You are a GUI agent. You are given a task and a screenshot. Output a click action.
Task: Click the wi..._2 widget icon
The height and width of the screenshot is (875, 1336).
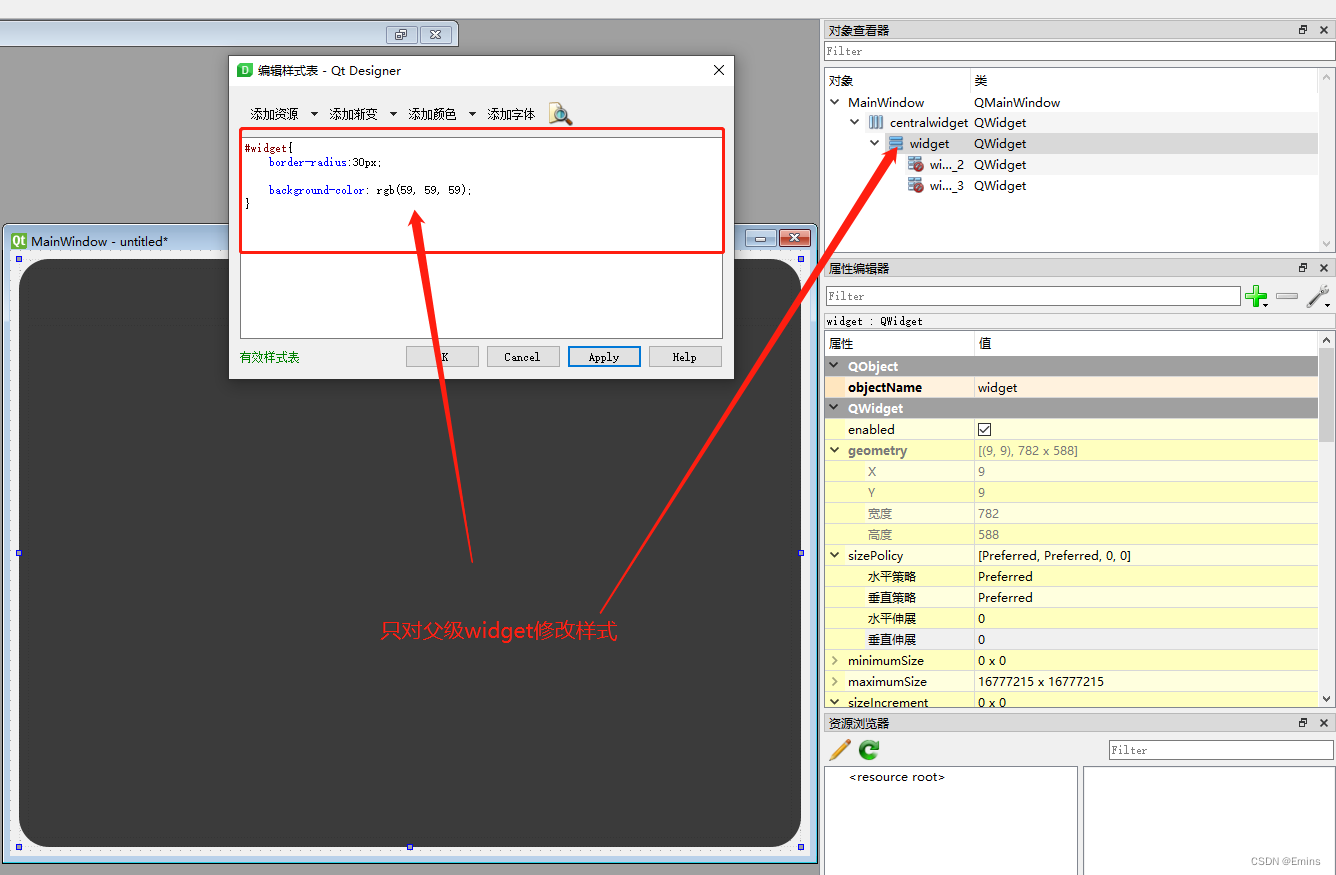pyautogui.click(x=915, y=165)
